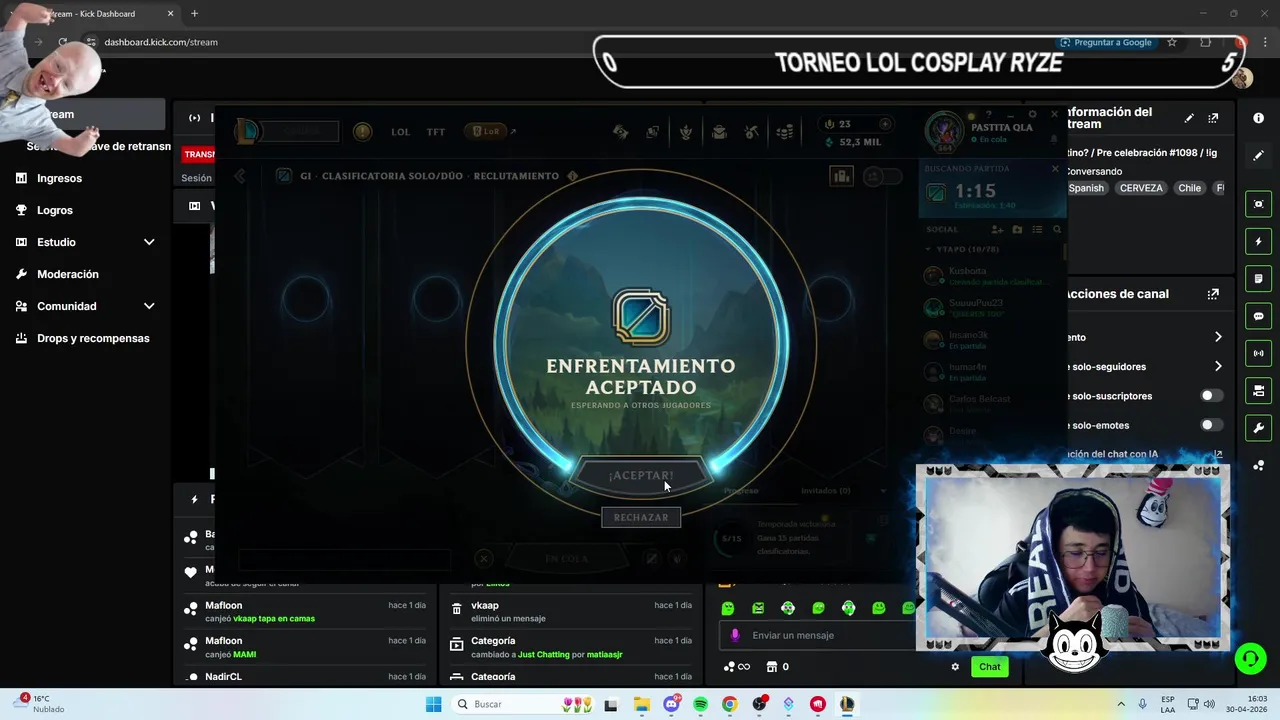Screen dimensions: 1280x720
Task: Toggle the solo-emotes chat switch
Action: tap(1210, 425)
